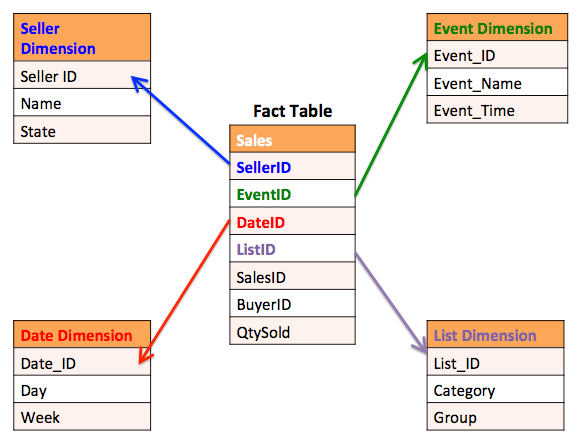Click the List Dimension header
582x444 pixels.
click(x=495, y=334)
